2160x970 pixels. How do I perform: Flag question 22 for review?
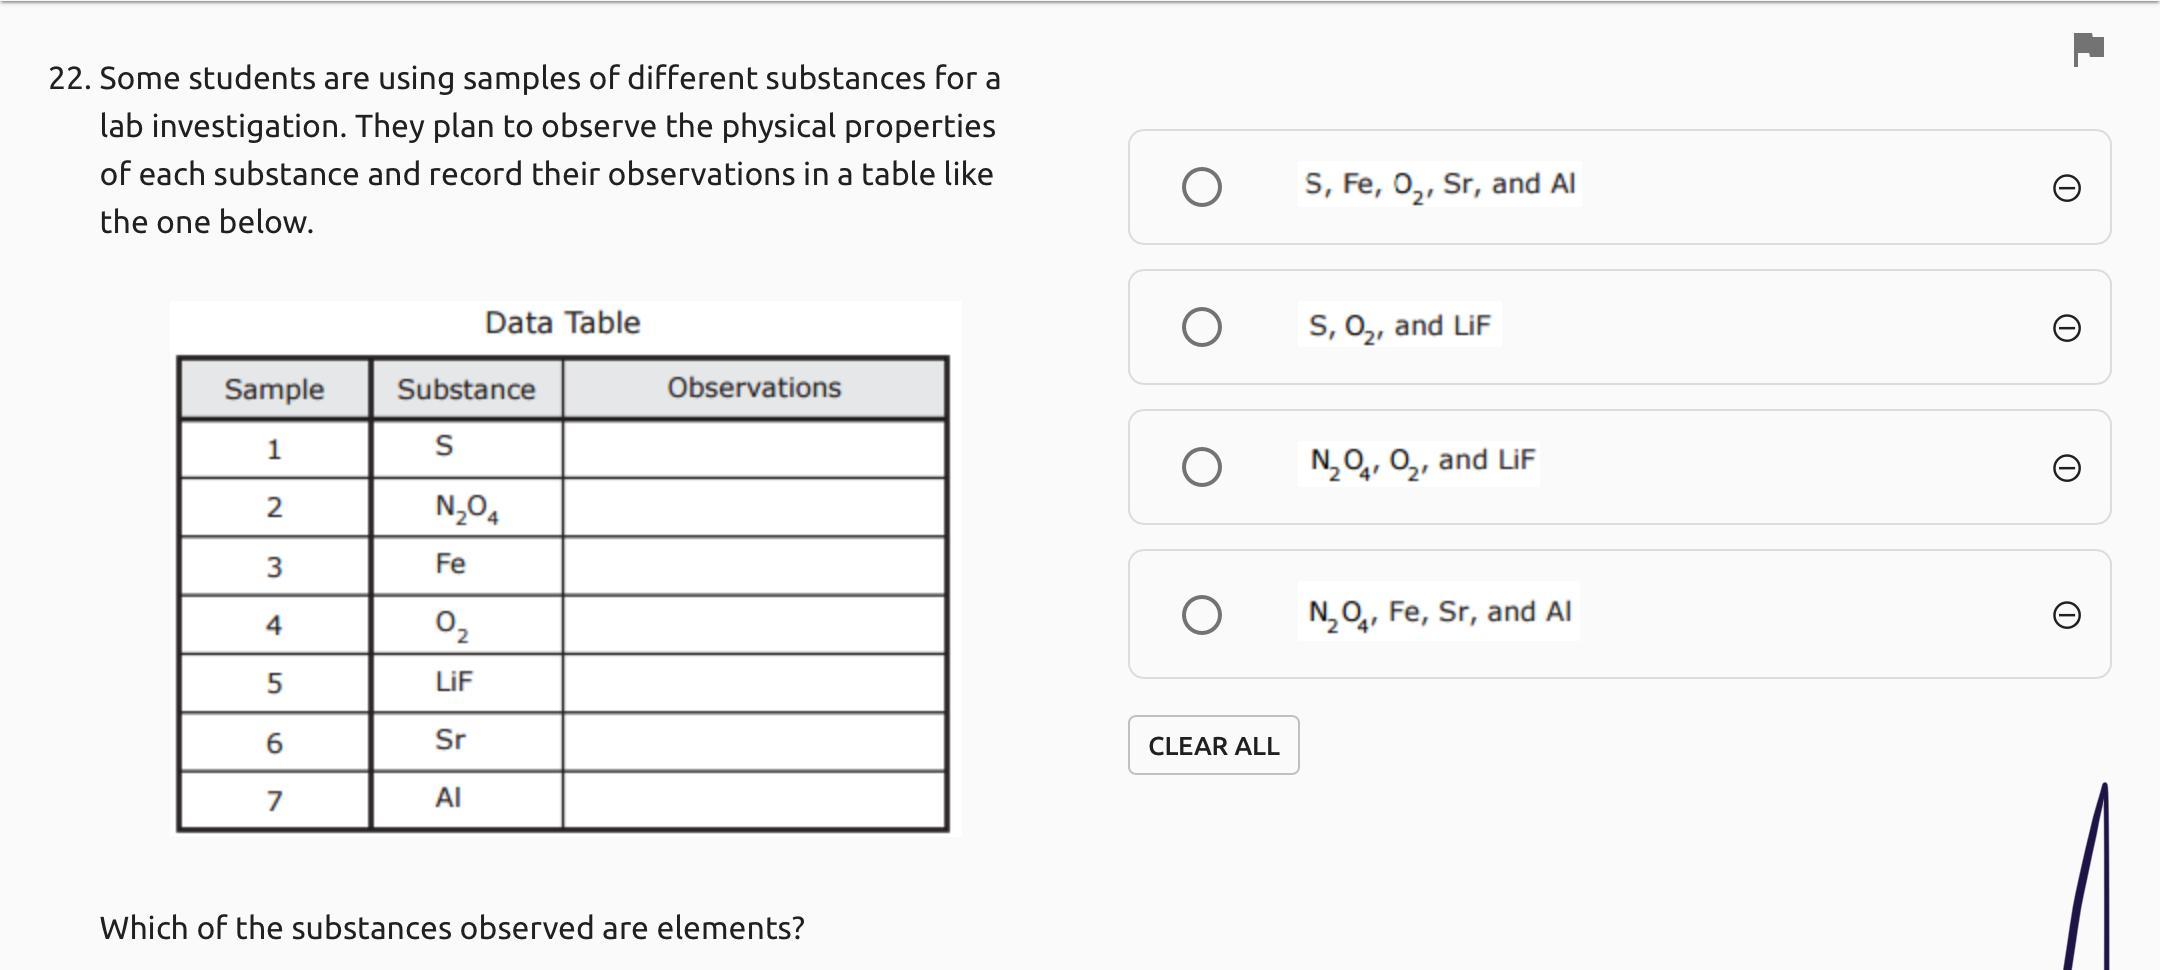(2088, 49)
